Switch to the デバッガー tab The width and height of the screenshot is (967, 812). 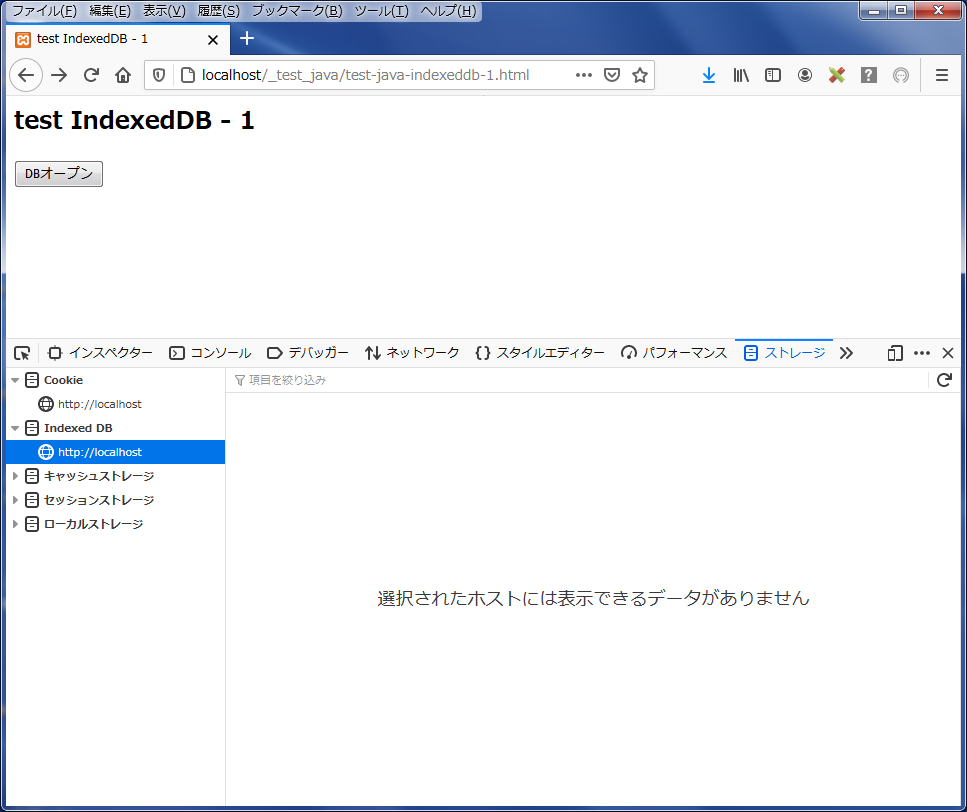tap(308, 353)
